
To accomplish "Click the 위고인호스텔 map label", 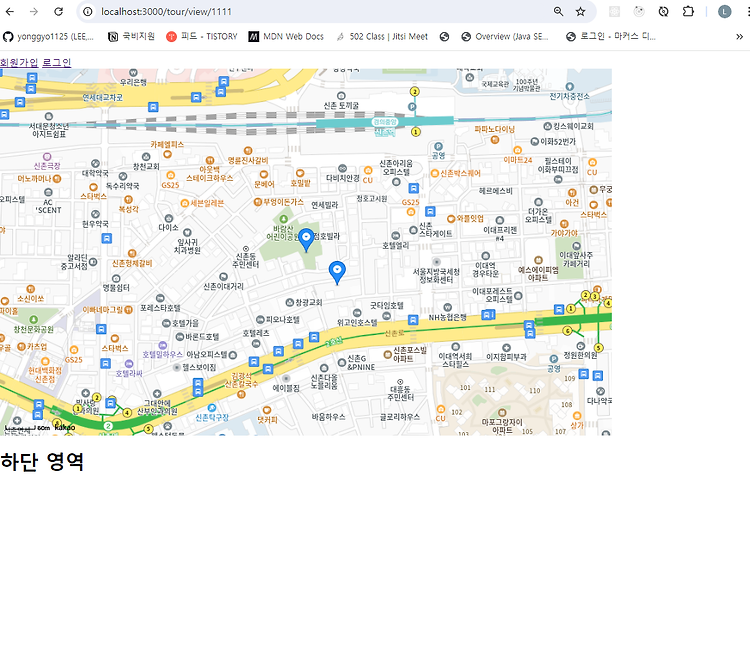I will coord(357,323).
